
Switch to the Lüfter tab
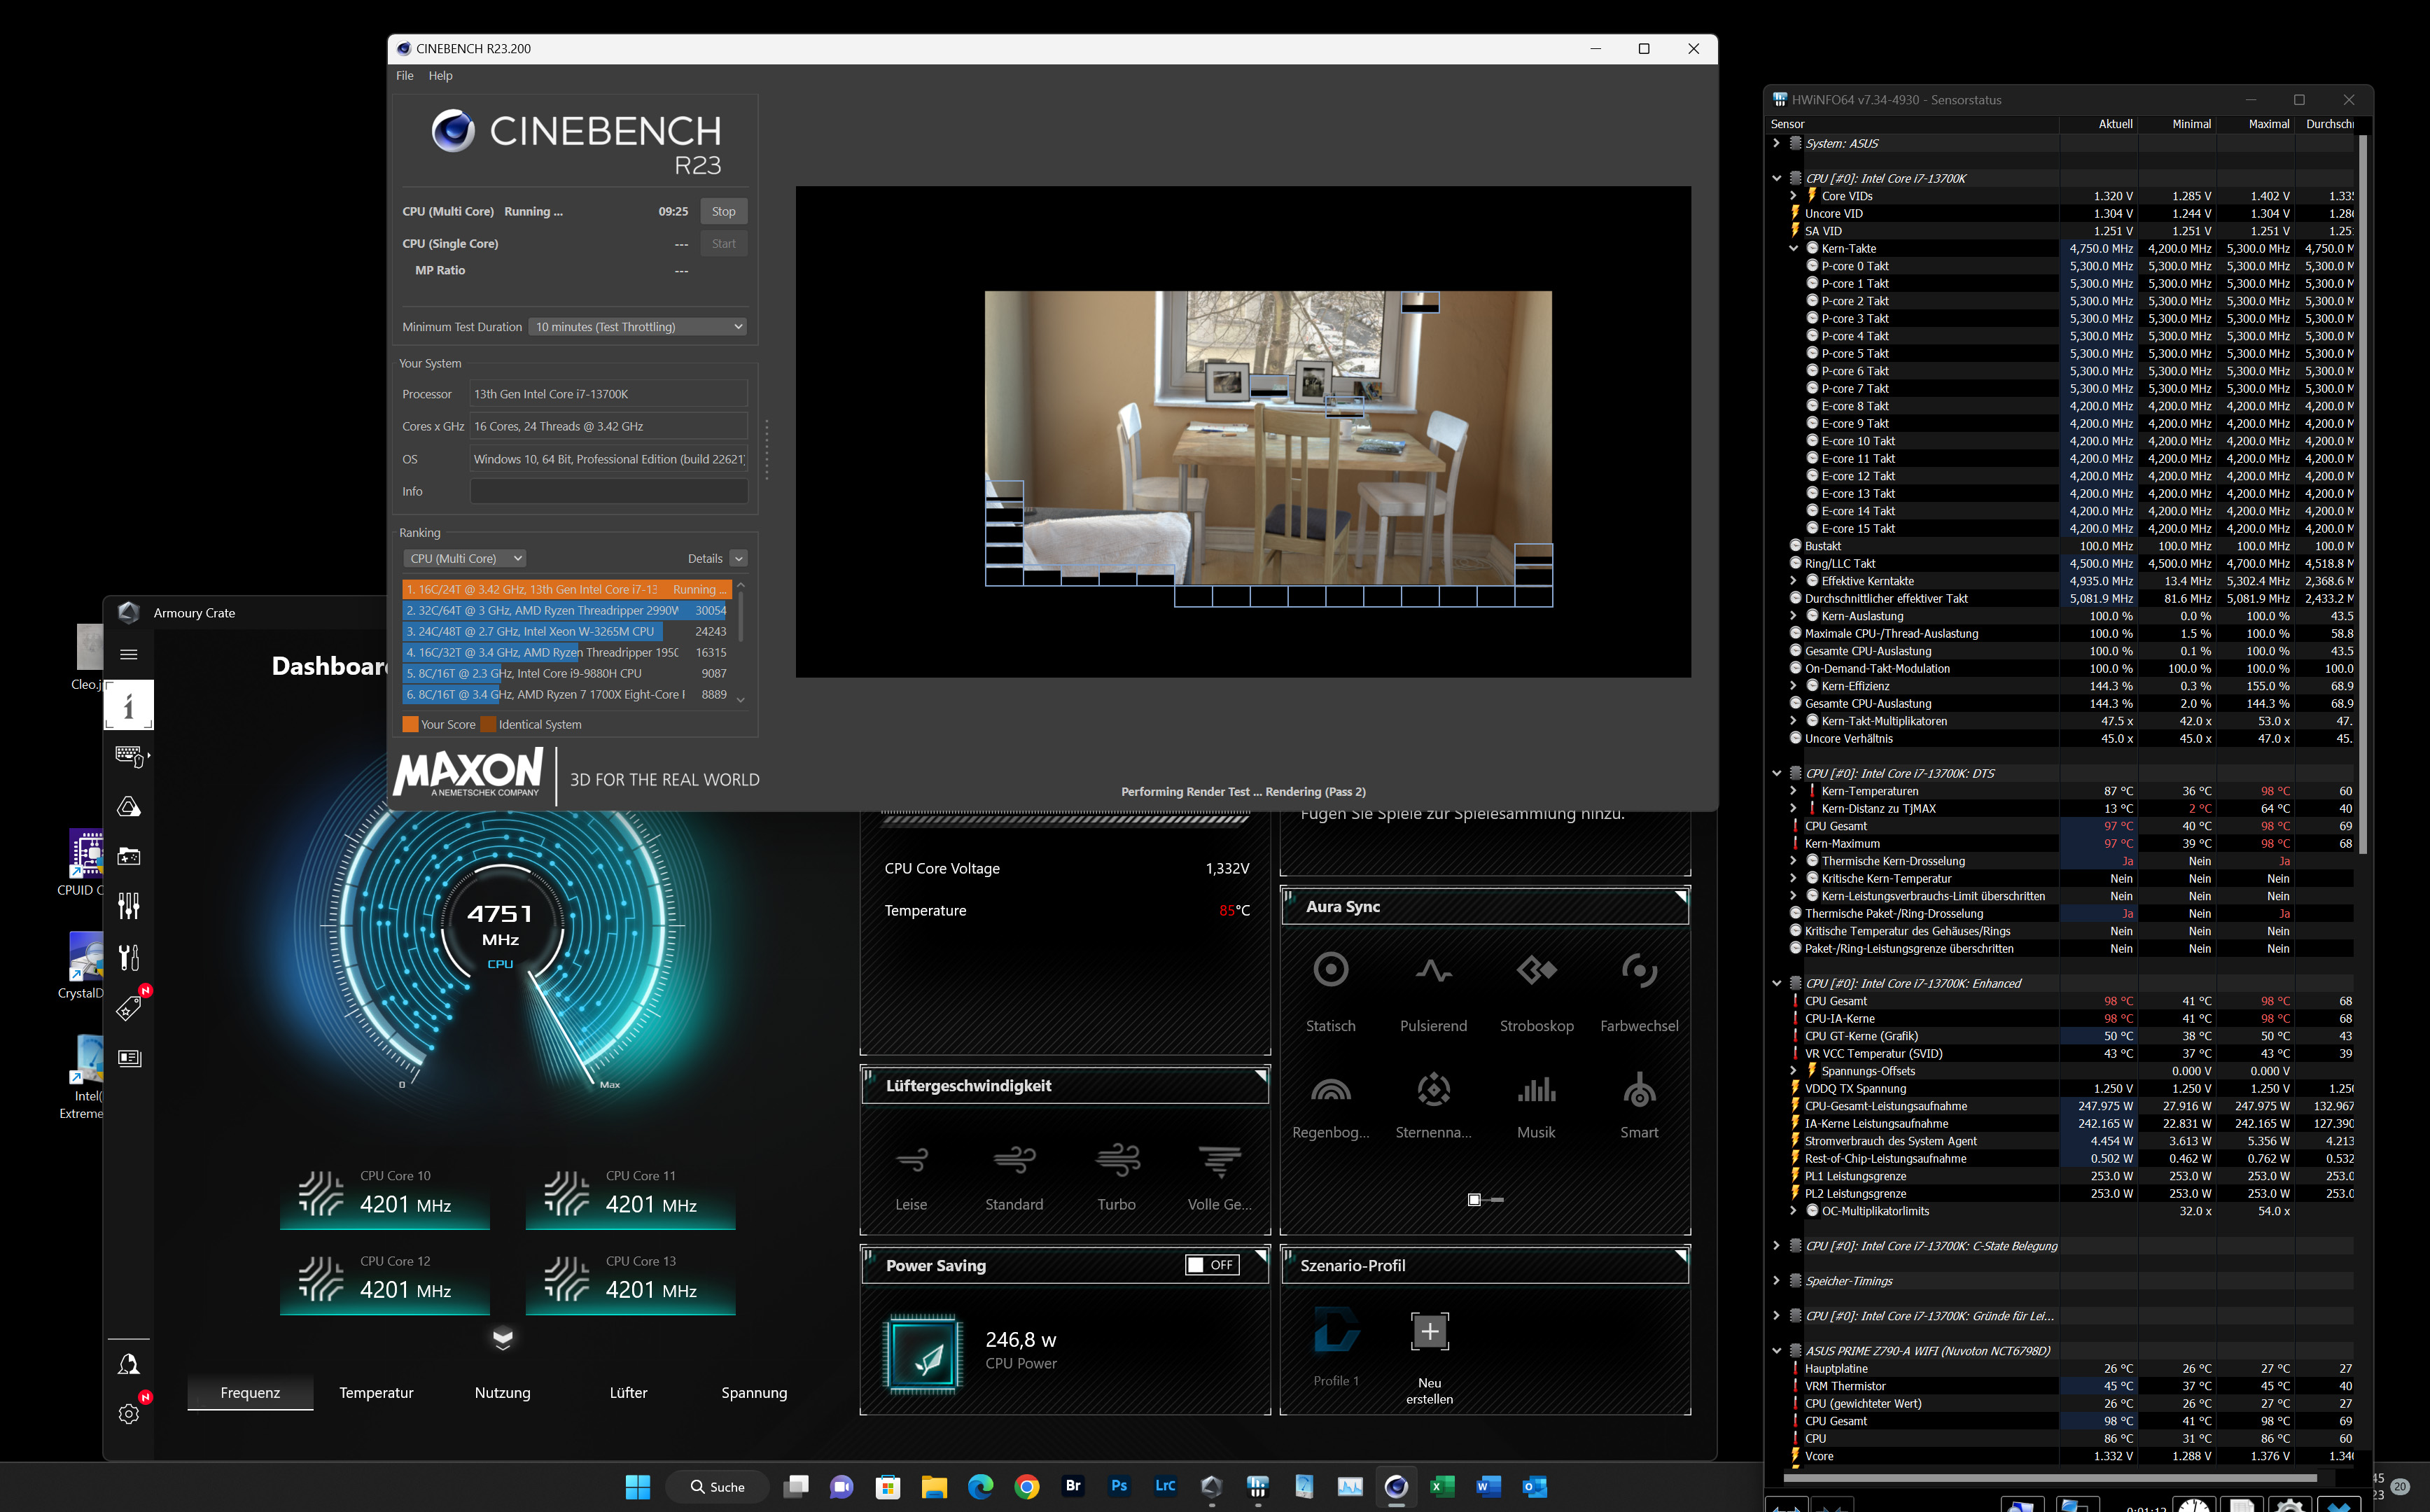pyautogui.click(x=628, y=1393)
